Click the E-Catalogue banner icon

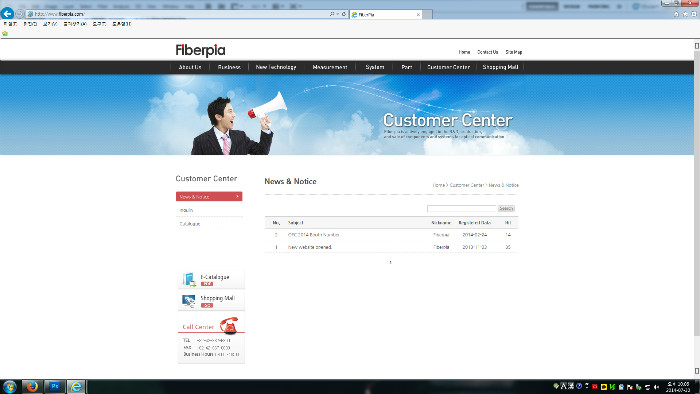189,280
